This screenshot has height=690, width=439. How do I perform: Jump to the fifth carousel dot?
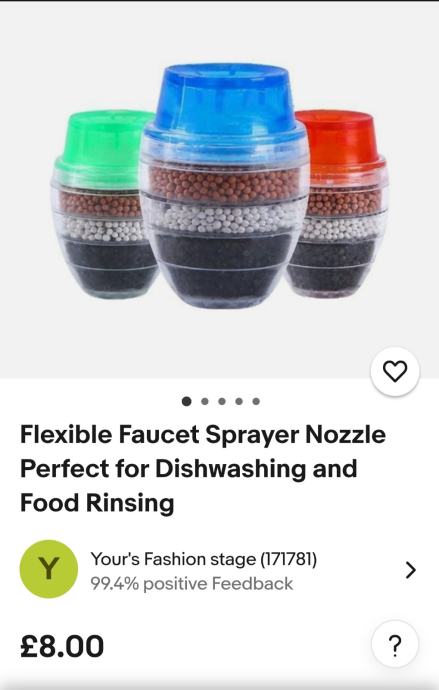click(256, 401)
